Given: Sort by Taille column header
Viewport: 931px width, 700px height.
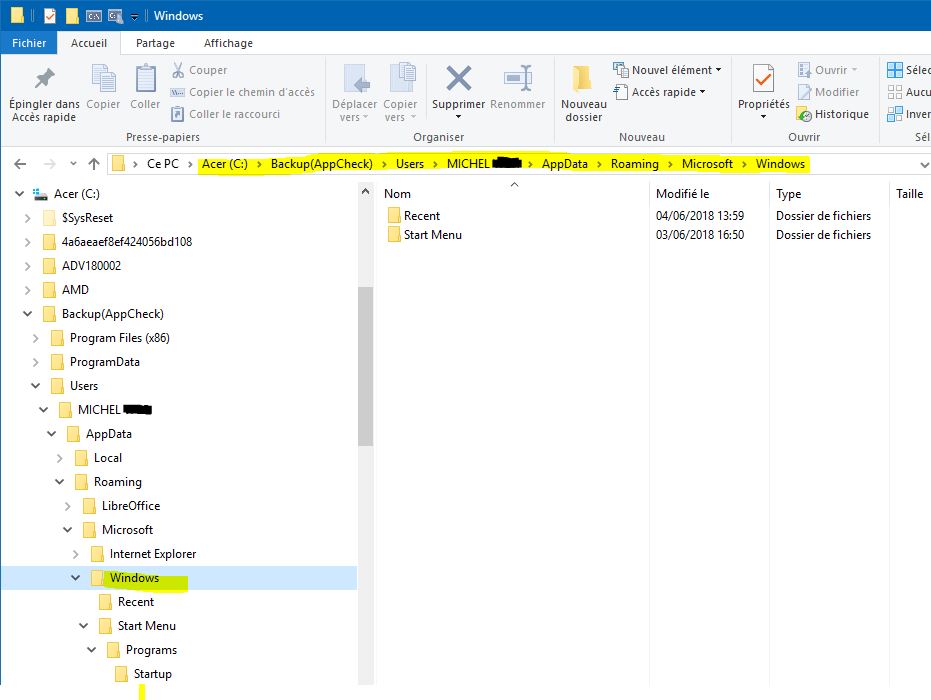Looking at the screenshot, I should 910,194.
